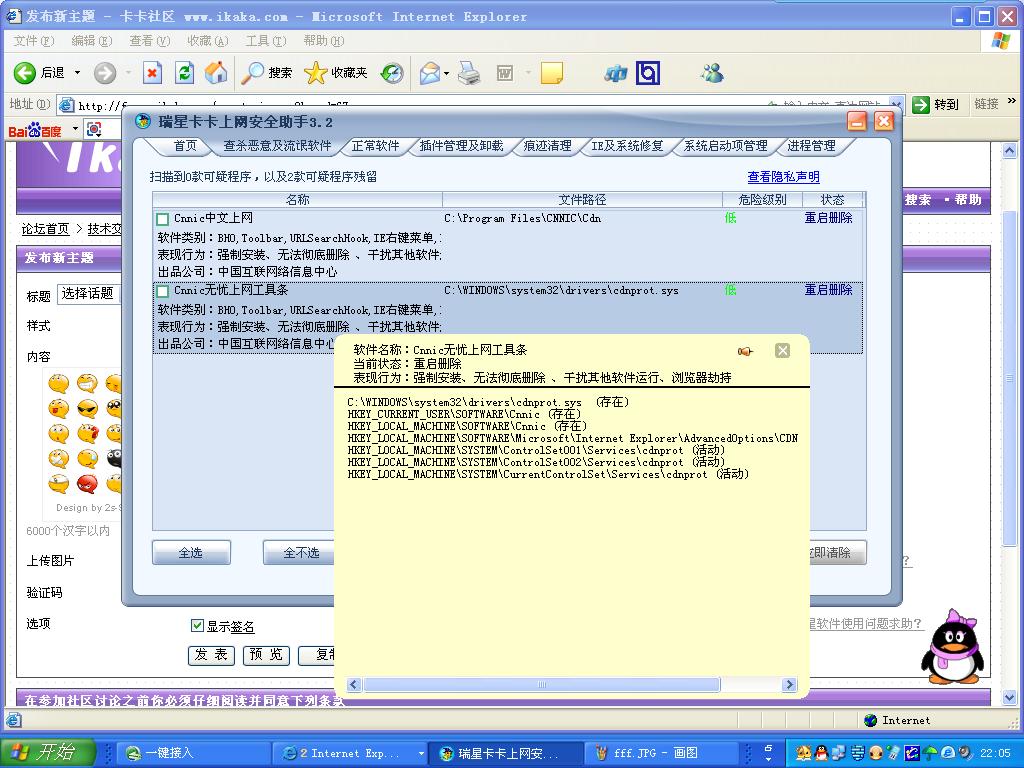This screenshot has width=1024, height=768.
Task: Insert the sunglasses emoticon
Action: [87, 409]
